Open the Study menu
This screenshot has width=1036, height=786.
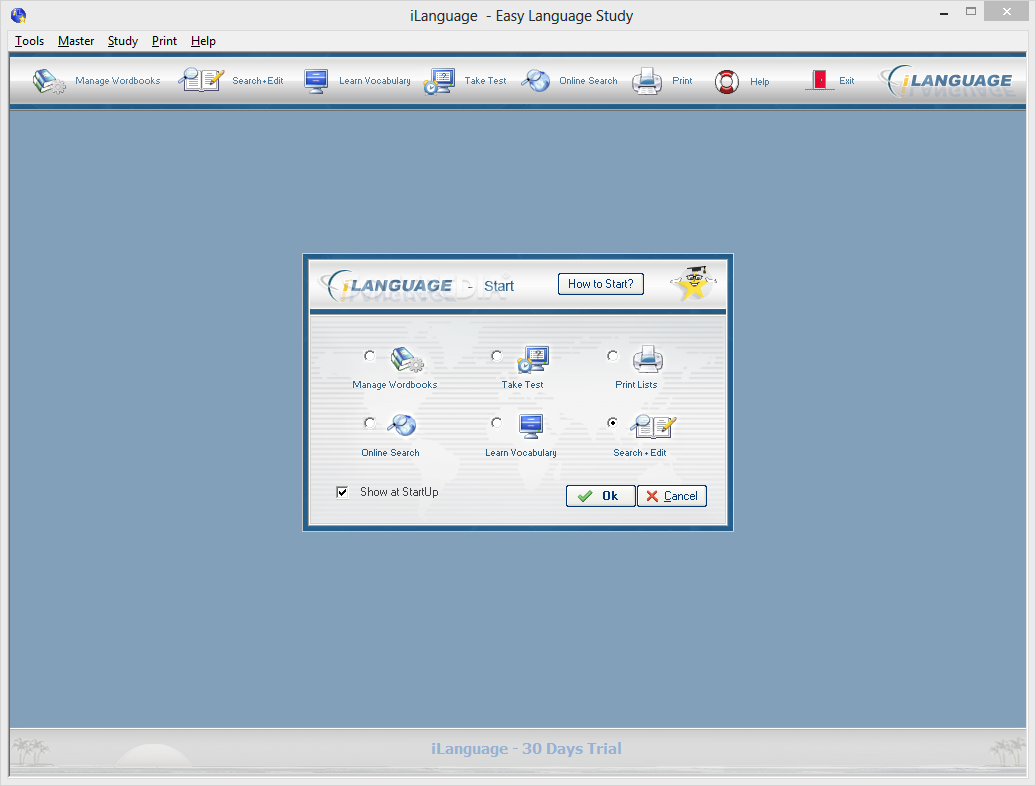123,41
